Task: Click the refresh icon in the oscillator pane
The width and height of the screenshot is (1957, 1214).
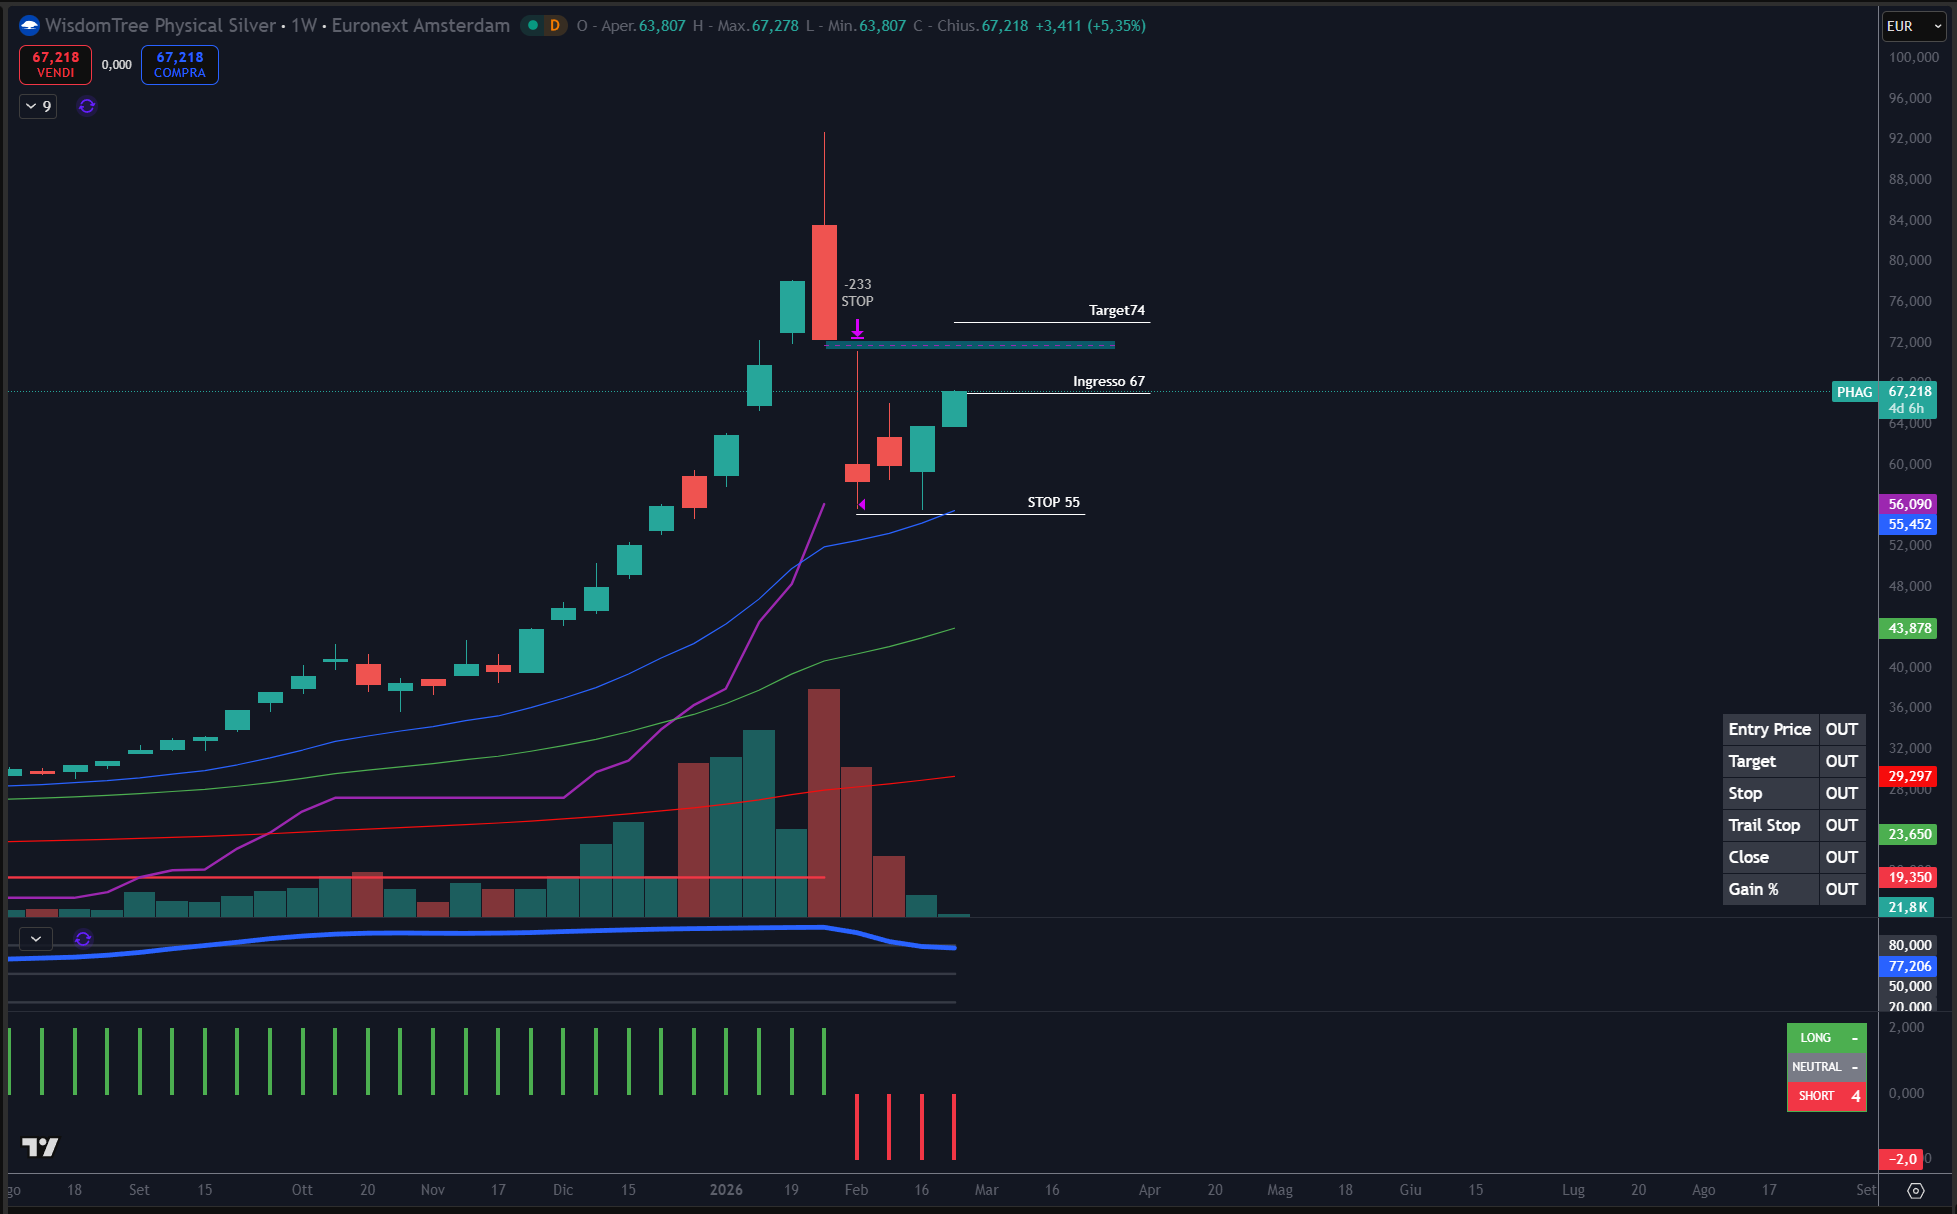Action: click(x=83, y=939)
